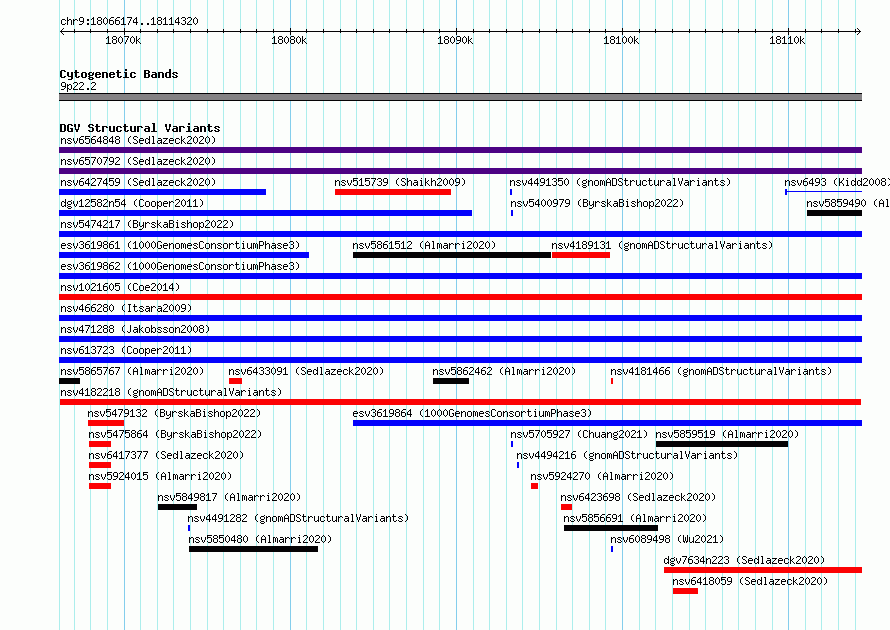Select the Cytogenetic Bands track title
The width and height of the screenshot is (890, 630).
click(x=119, y=74)
